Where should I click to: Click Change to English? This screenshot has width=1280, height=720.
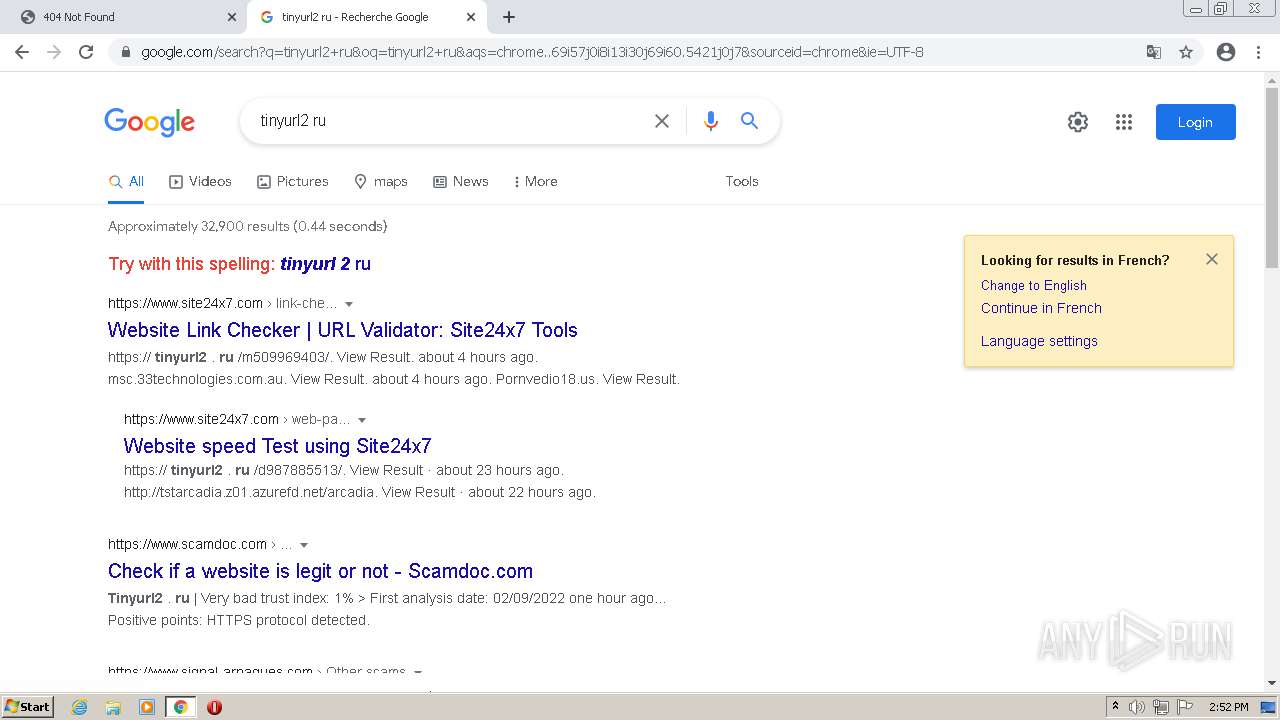click(x=1033, y=285)
